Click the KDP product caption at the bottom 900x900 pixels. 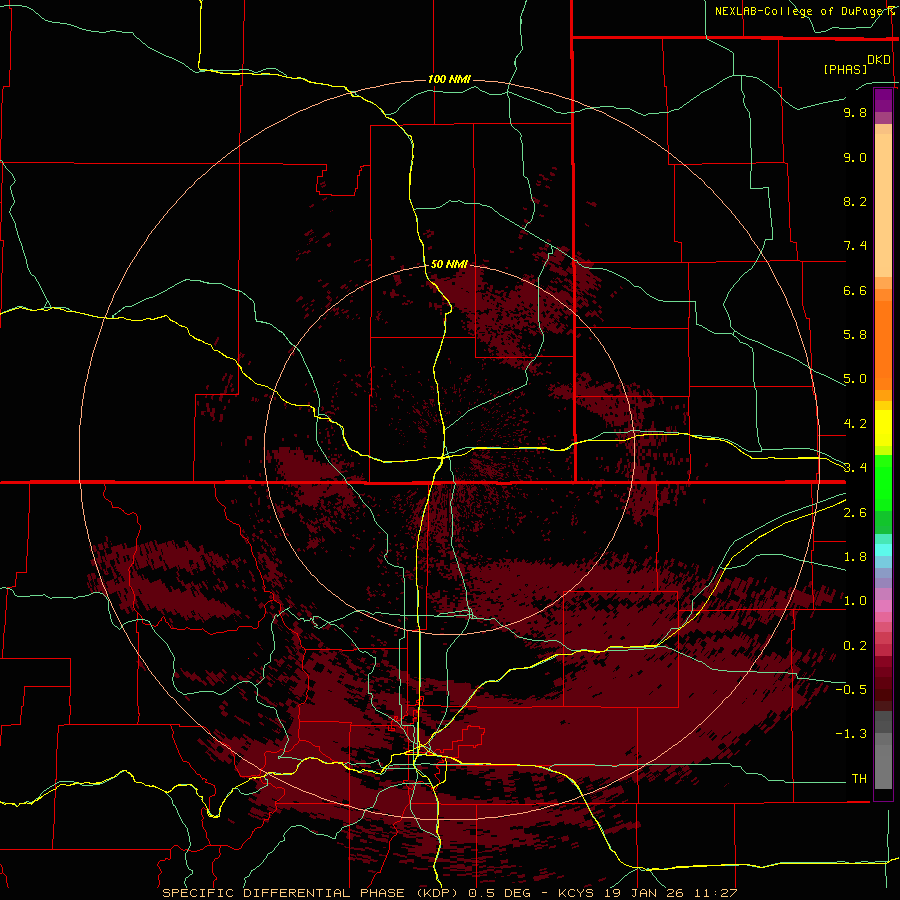(x=449, y=893)
